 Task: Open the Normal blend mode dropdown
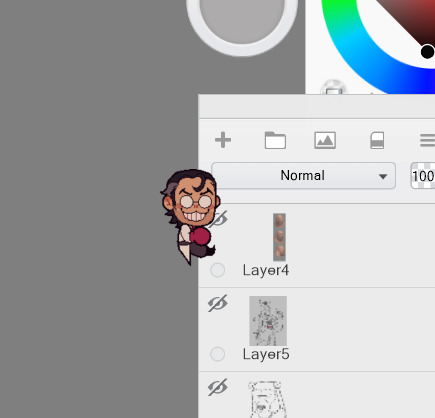coord(304,176)
